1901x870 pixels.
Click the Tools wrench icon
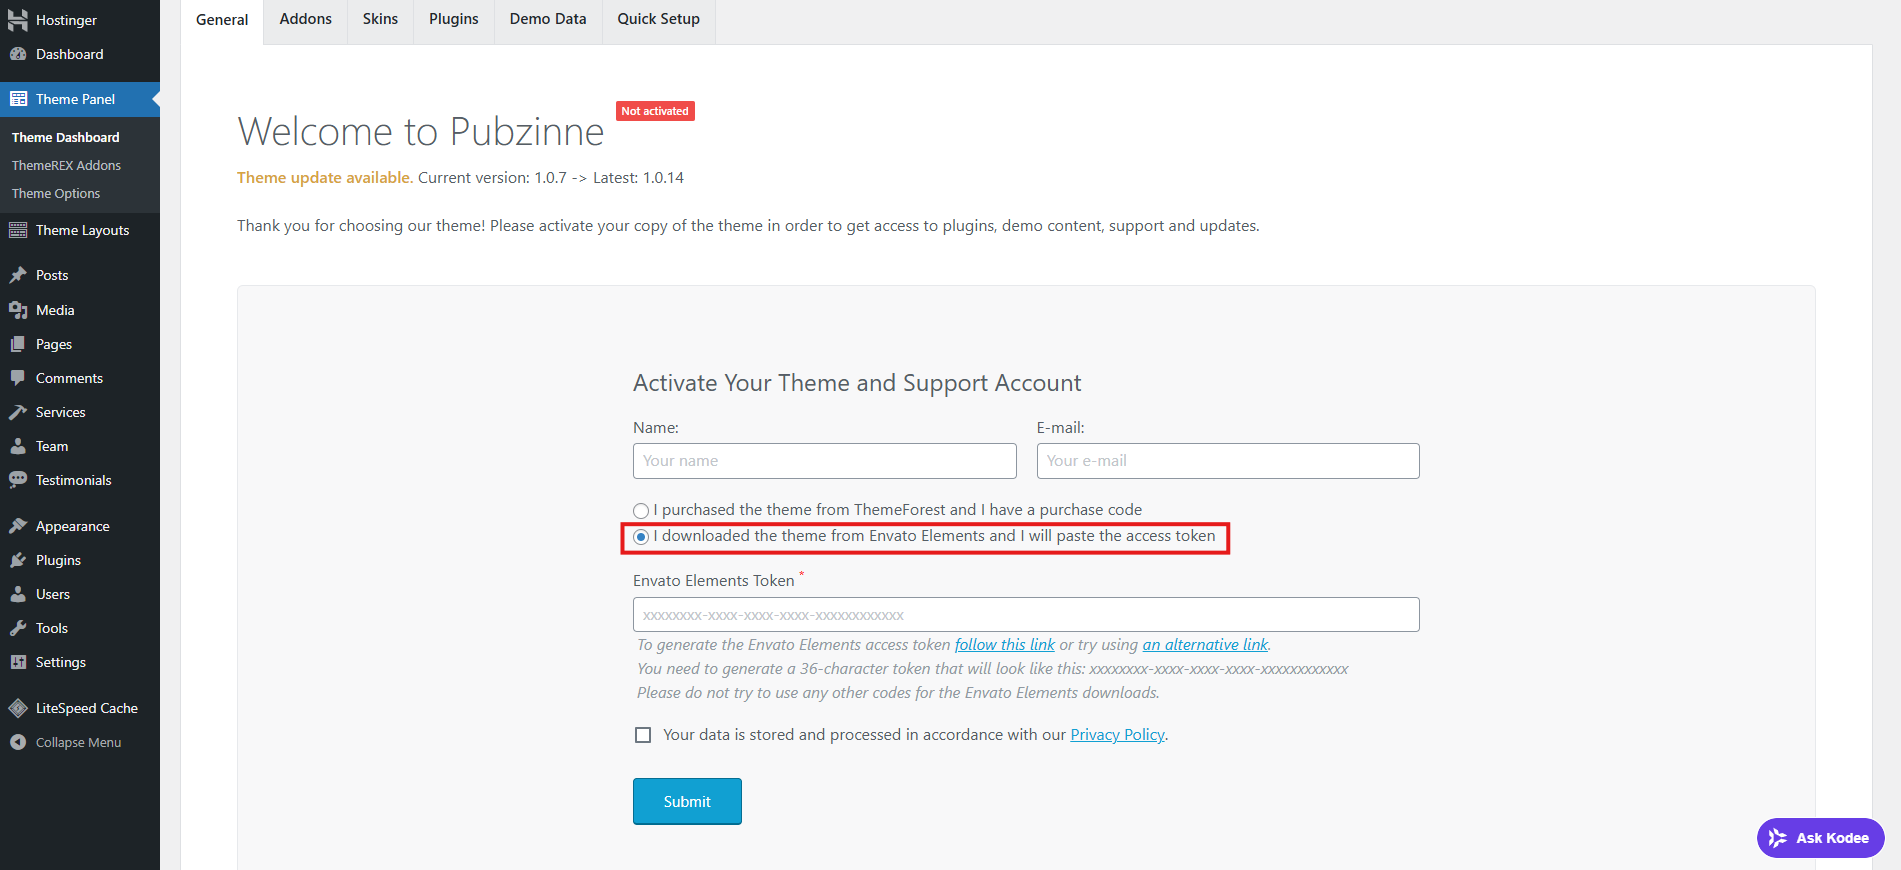pyautogui.click(x=18, y=628)
